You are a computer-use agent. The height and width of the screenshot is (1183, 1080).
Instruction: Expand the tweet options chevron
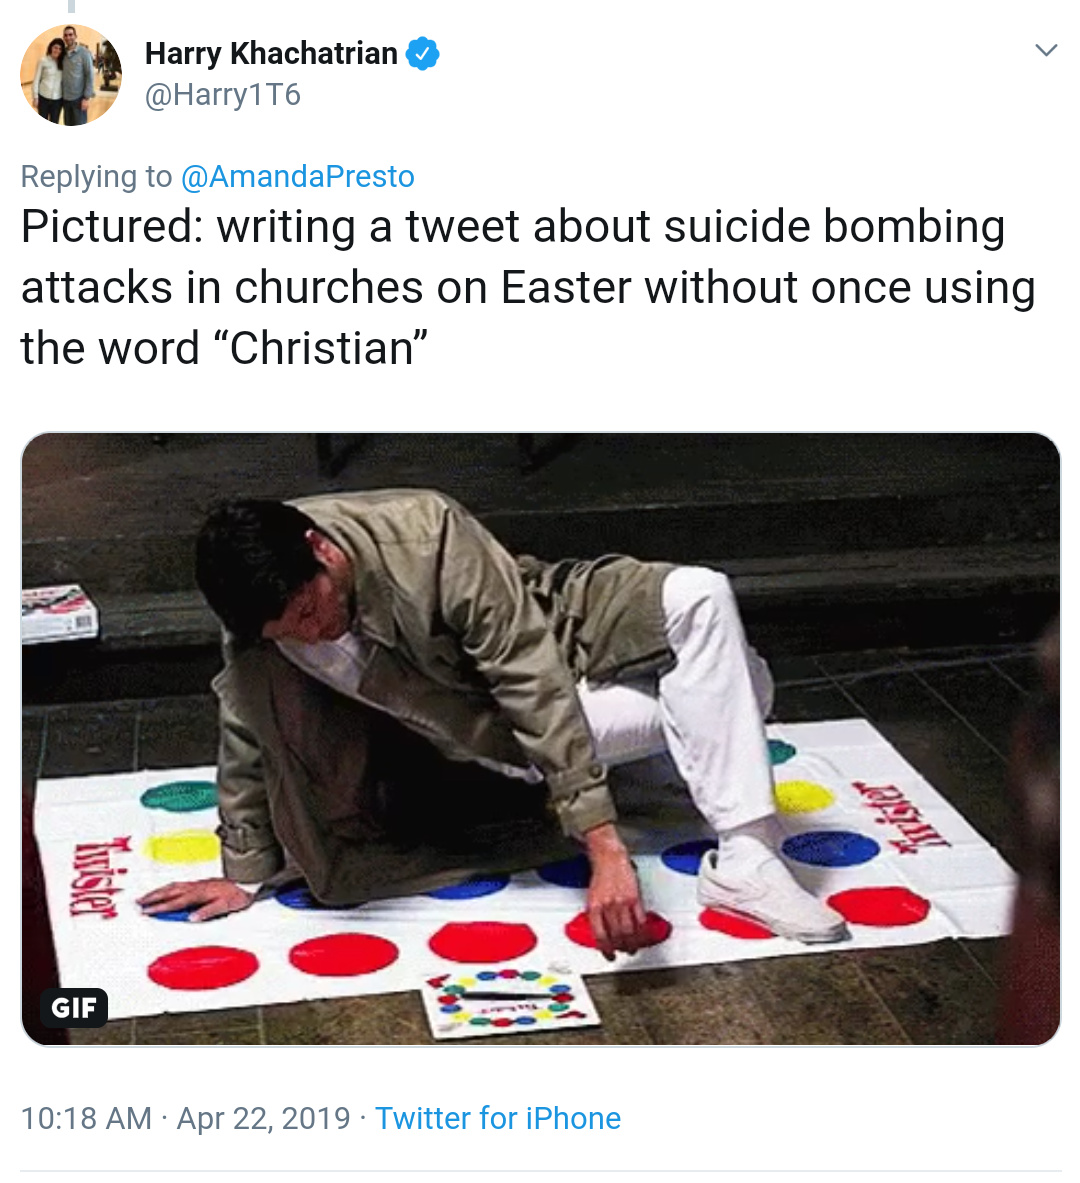coord(1046,51)
